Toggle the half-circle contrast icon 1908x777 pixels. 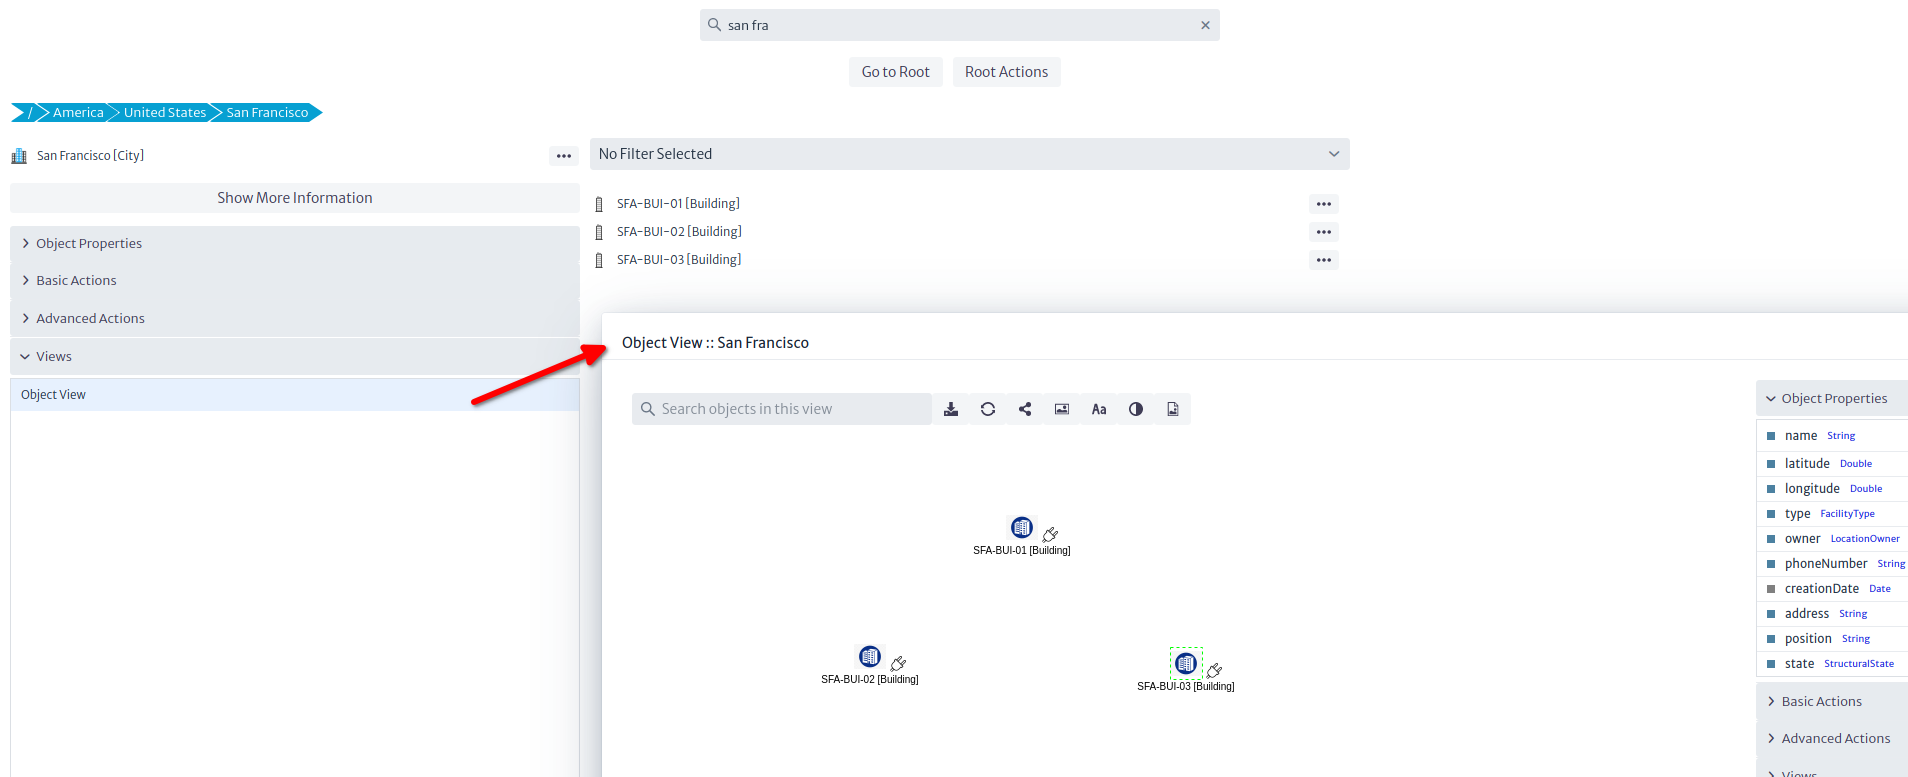pos(1136,409)
